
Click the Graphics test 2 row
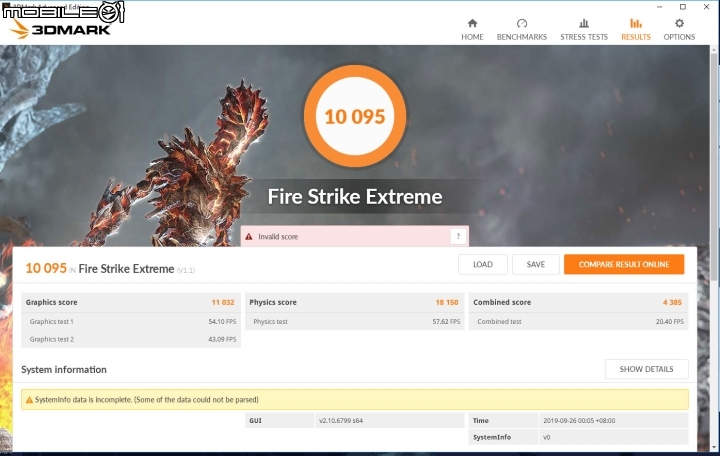(x=131, y=339)
